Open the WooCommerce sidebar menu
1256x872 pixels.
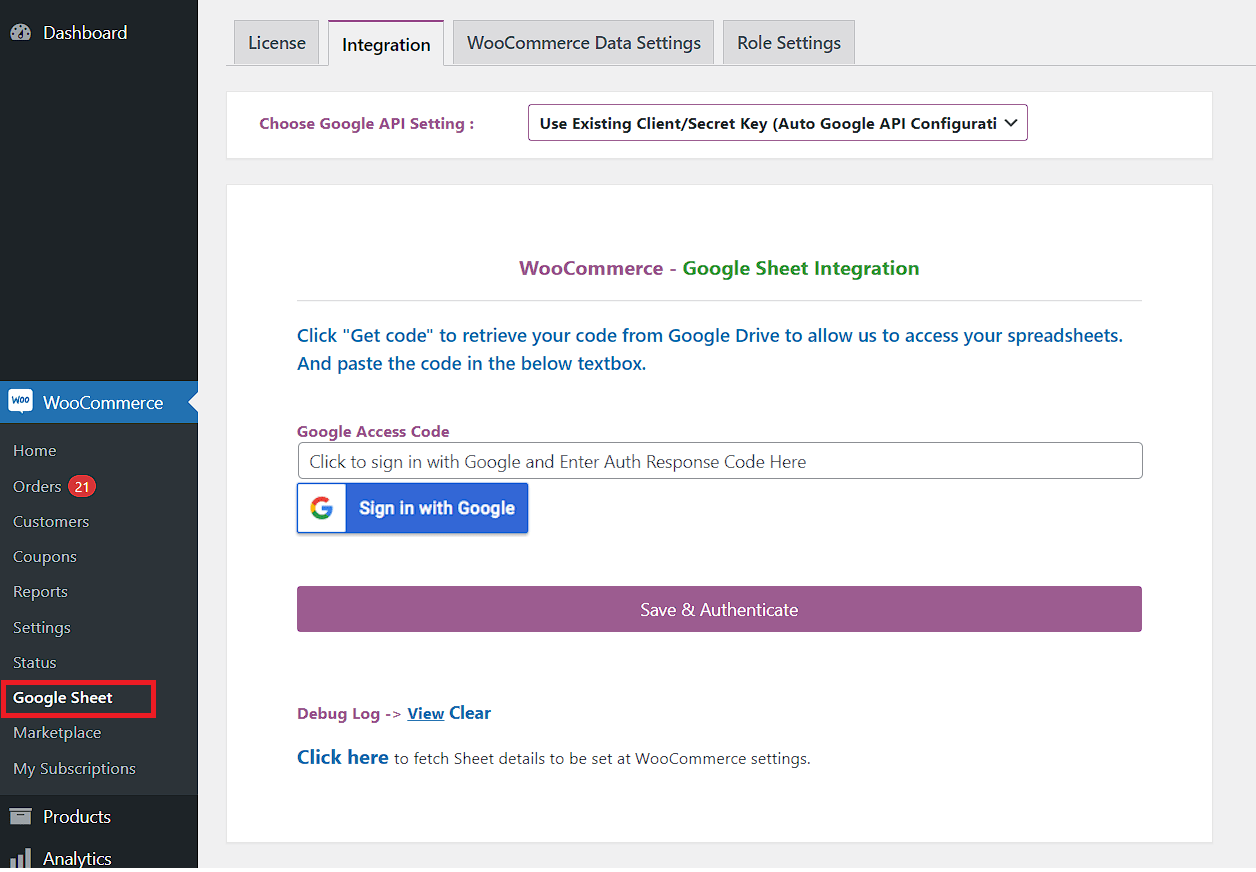[99, 402]
